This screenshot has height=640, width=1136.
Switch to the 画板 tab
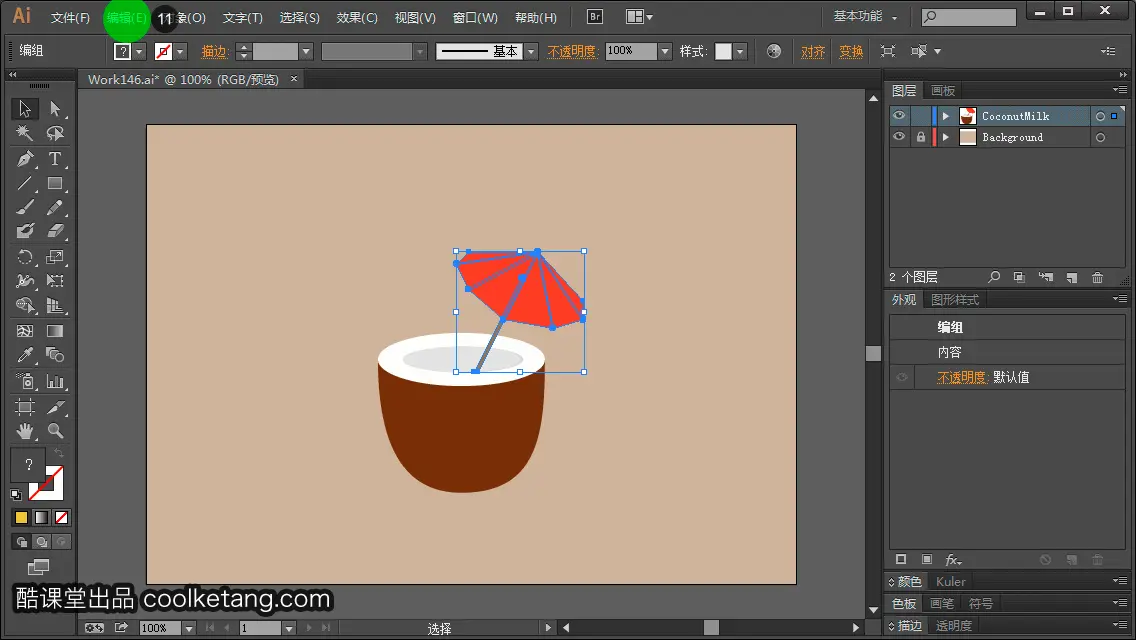tap(943, 91)
